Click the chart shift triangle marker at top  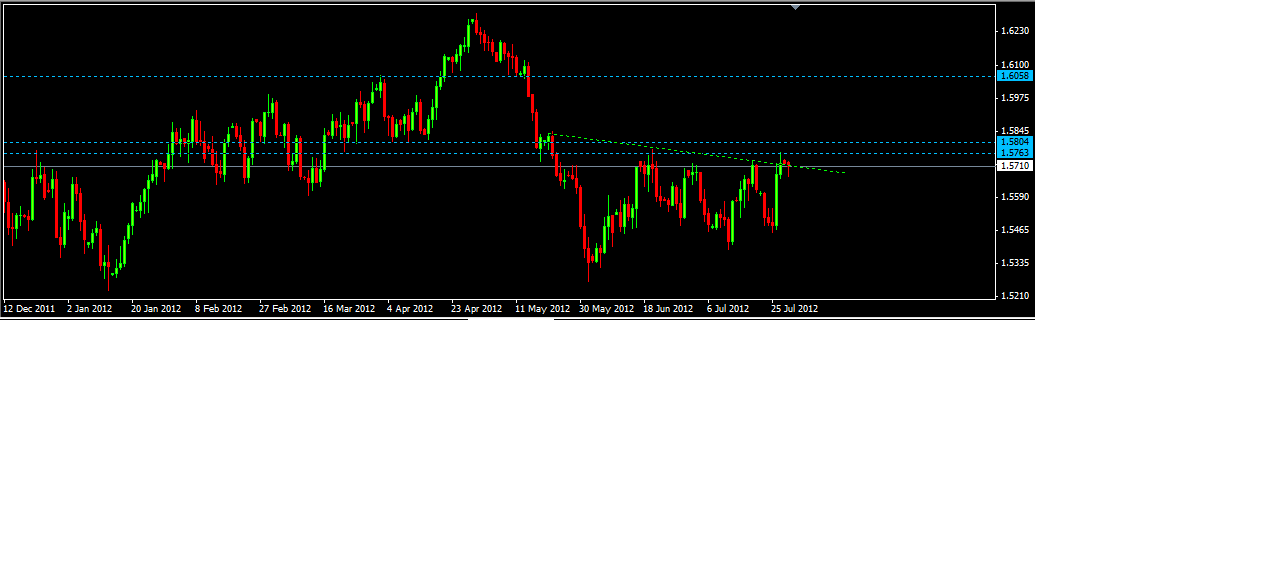point(795,7)
